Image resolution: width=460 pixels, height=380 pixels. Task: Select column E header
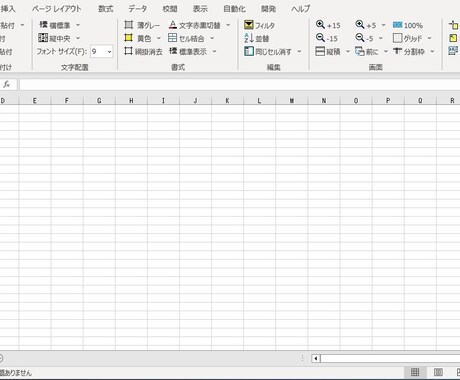[x=35, y=100]
